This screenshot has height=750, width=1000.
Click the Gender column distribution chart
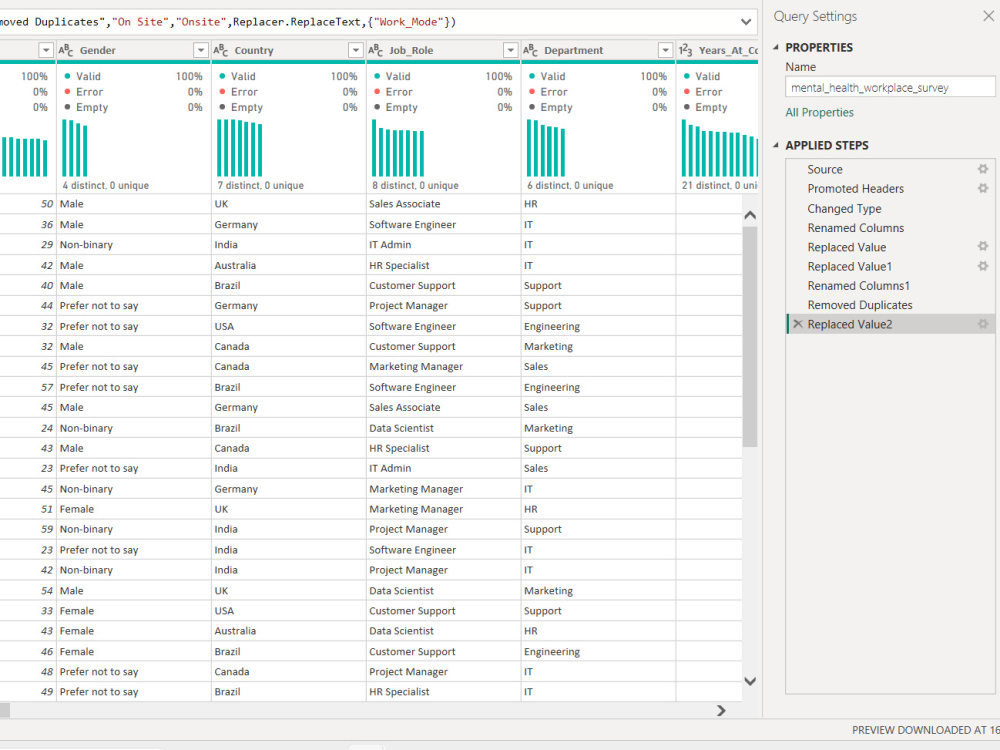75,148
